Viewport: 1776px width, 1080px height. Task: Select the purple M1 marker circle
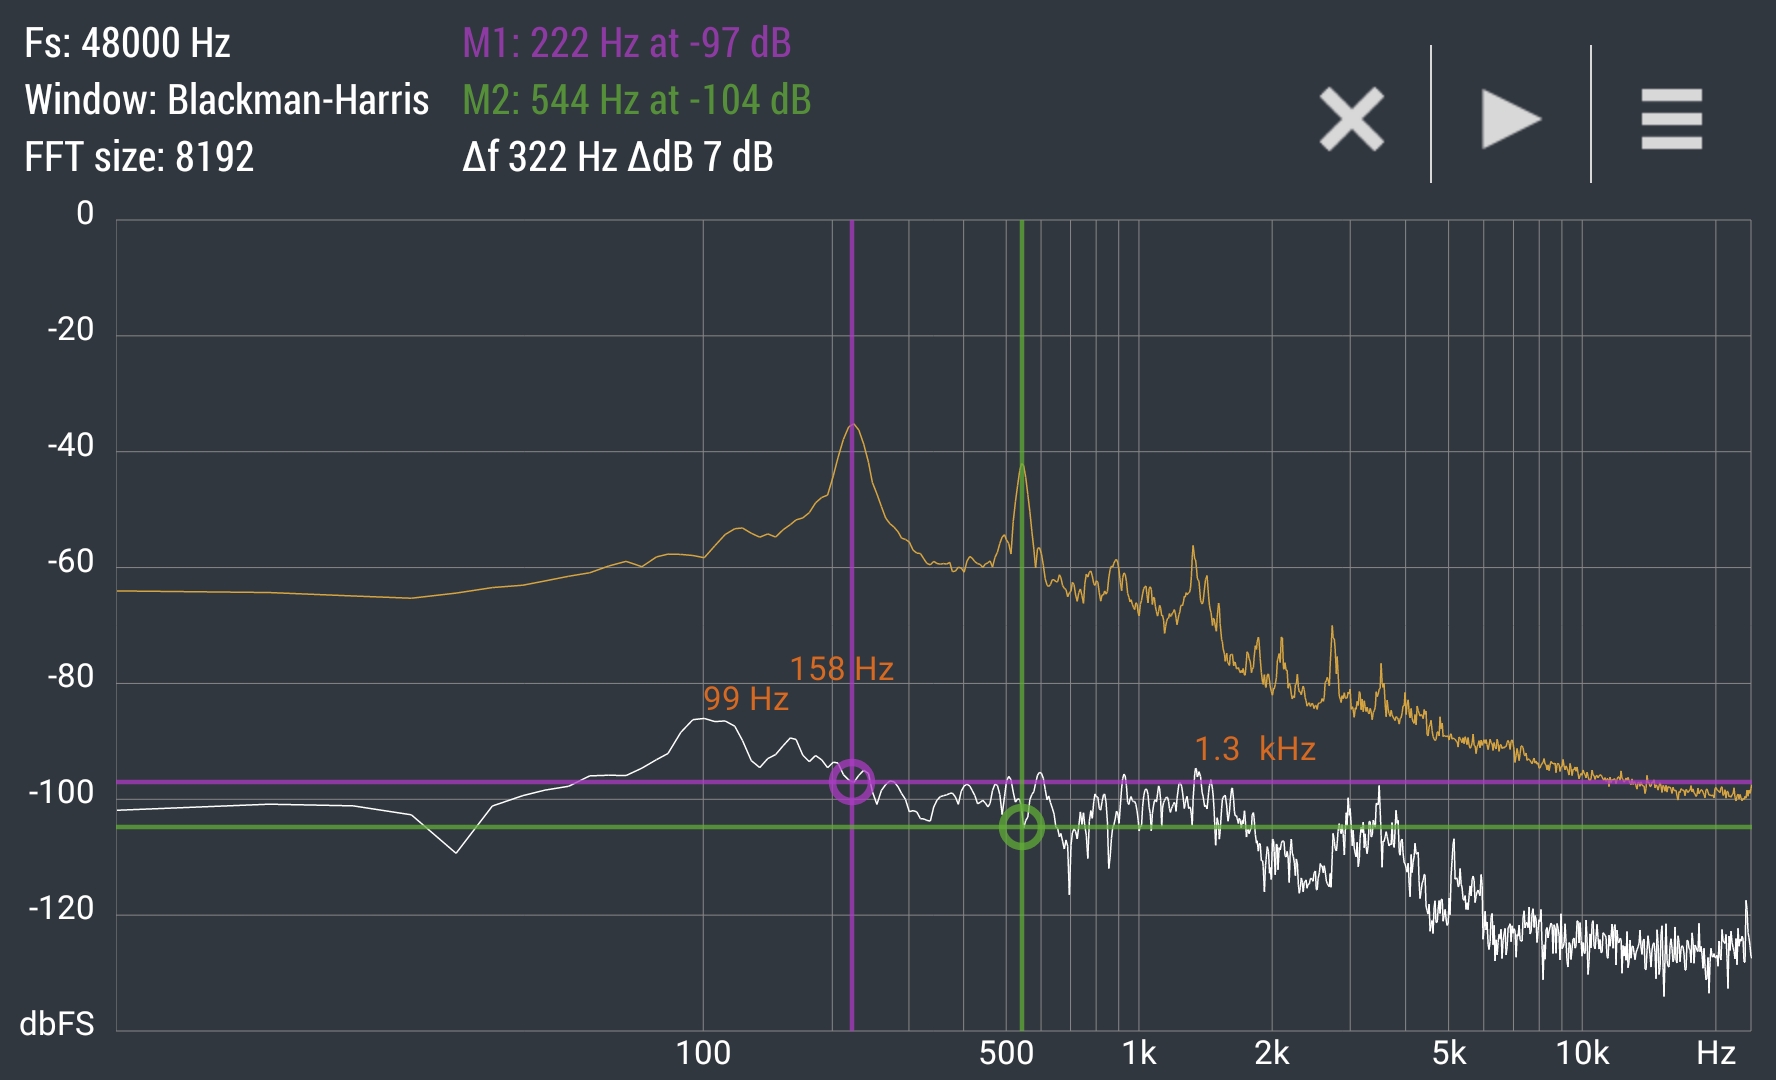852,782
